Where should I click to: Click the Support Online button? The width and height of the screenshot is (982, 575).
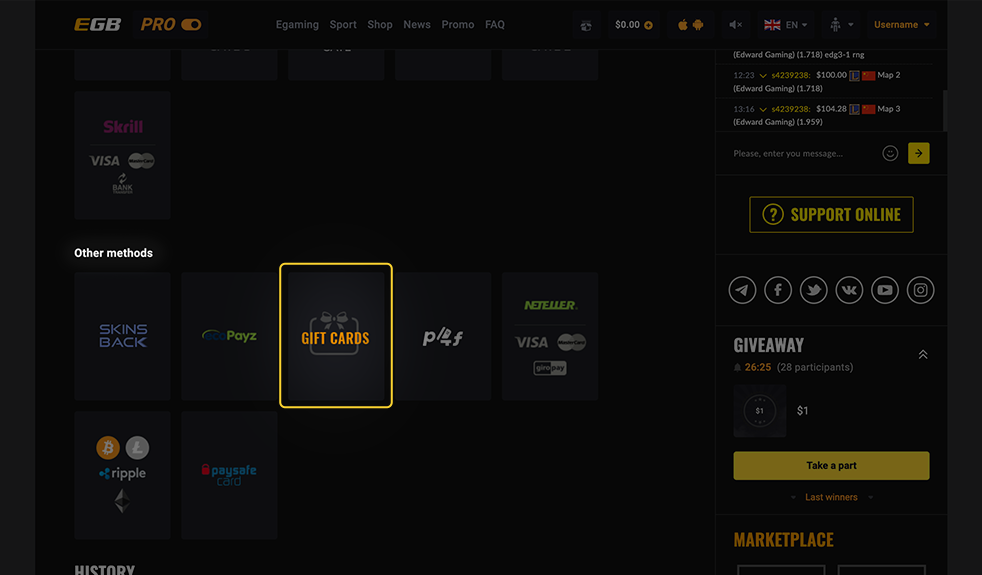pos(831,215)
